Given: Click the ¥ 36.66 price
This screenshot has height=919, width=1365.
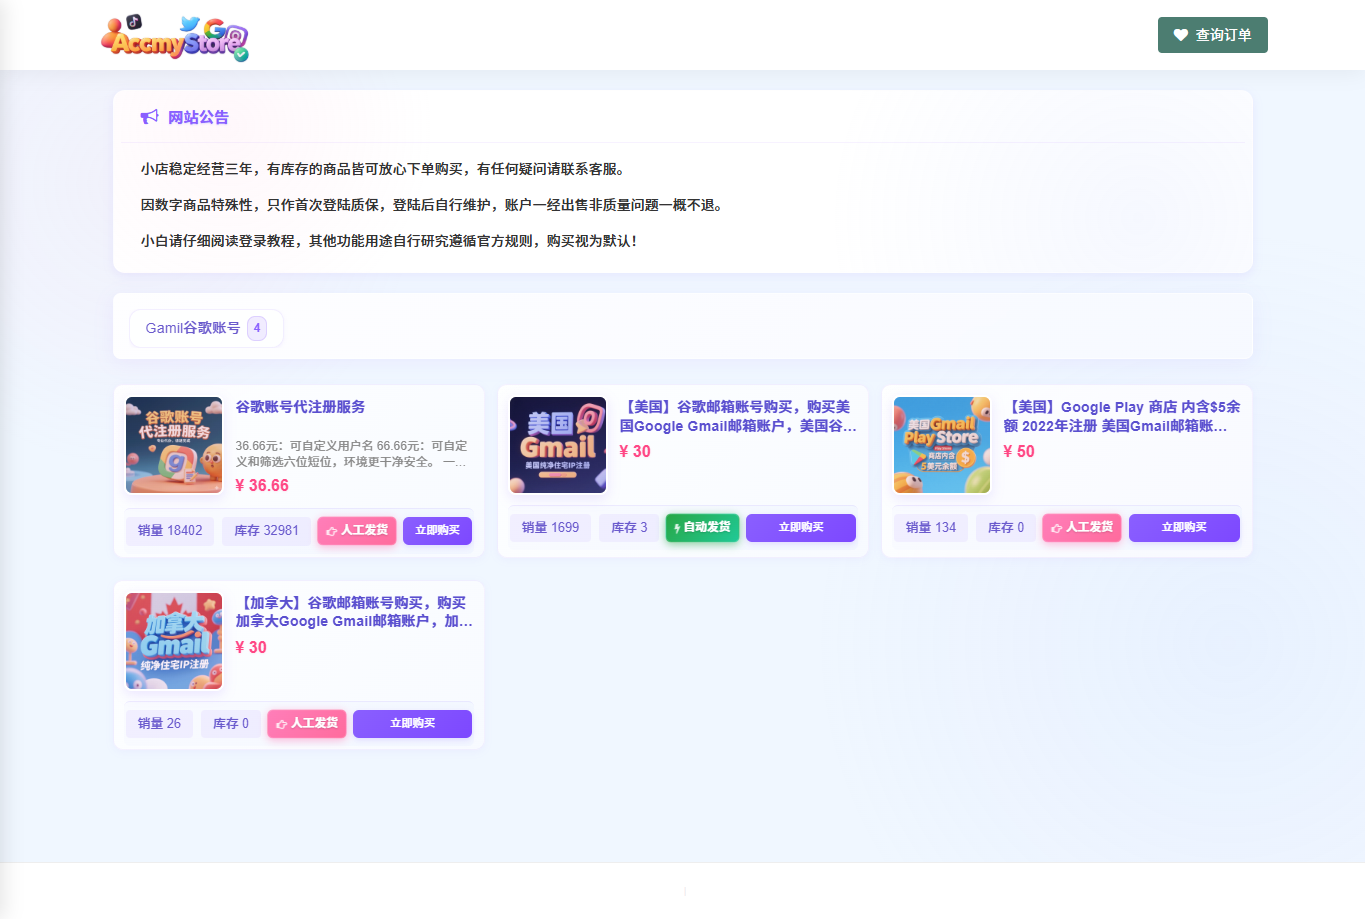Looking at the screenshot, I should (x=262, y=485).
